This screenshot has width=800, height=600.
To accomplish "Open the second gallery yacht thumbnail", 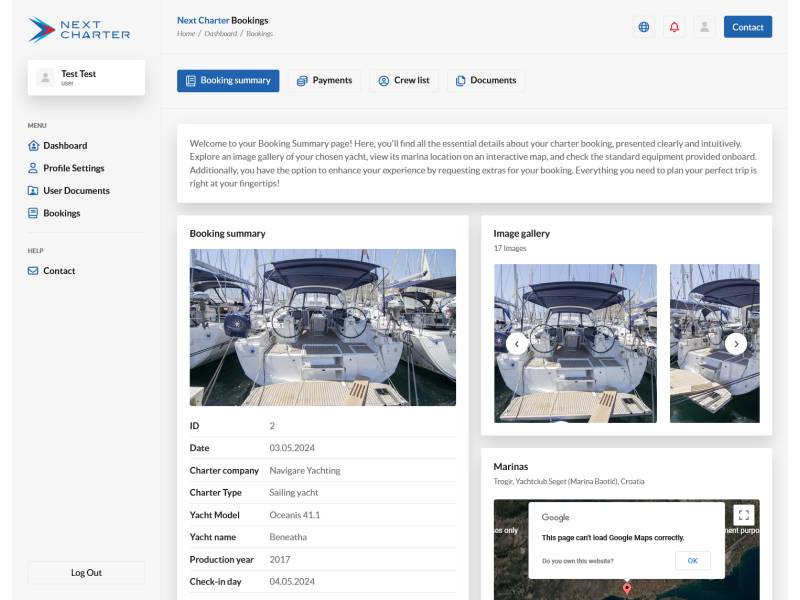I will [x=714, y=343].
